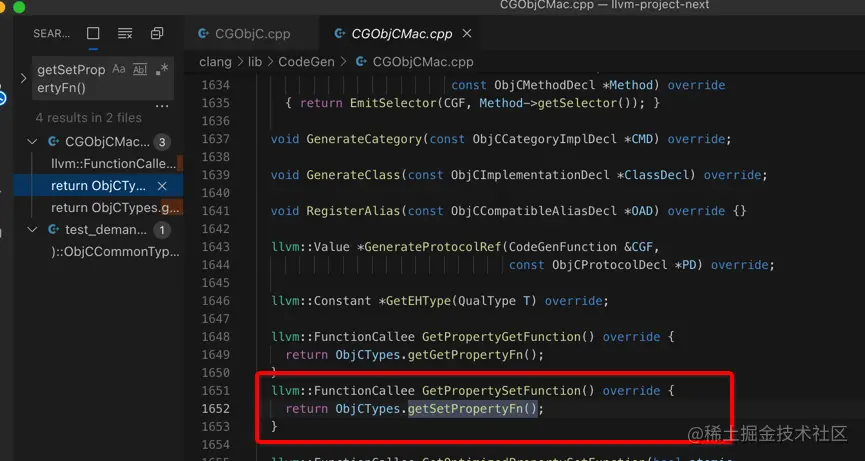Viewport: 865px width, 461px height.
Task: Click ObjCCompatibleAliasDecl on line 1641
Action: (533, 211)
